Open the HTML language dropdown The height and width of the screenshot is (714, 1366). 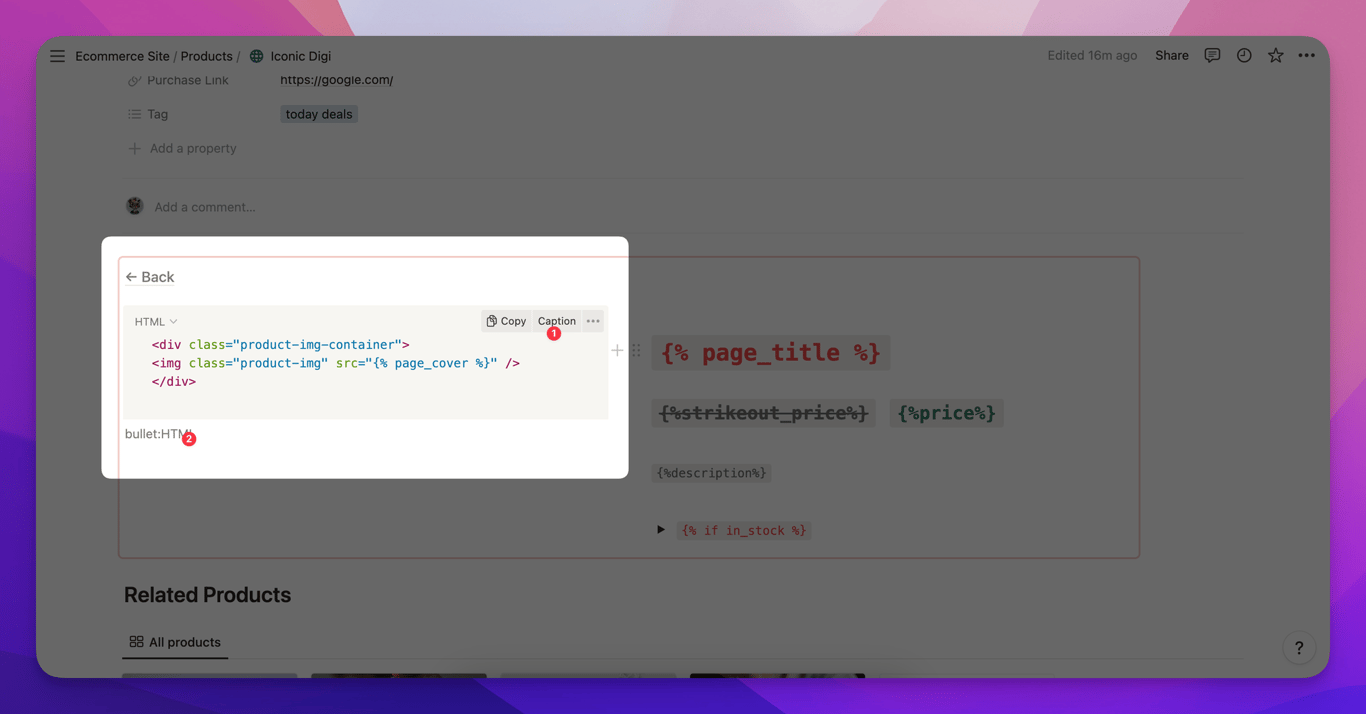156,322
